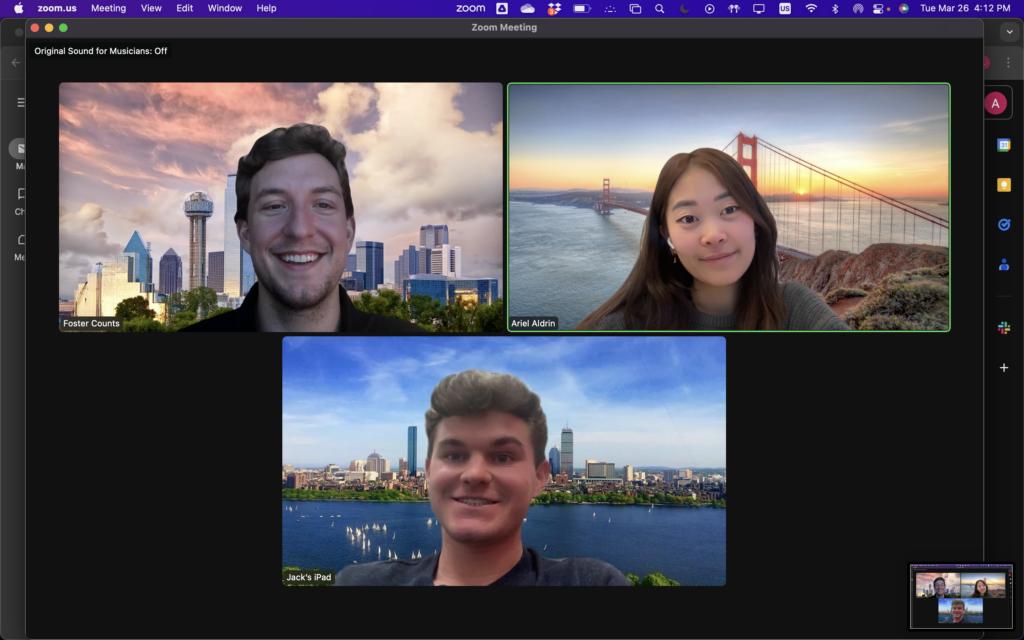Click the Slack add-on icon
1024x640 pixels.
1003,328
